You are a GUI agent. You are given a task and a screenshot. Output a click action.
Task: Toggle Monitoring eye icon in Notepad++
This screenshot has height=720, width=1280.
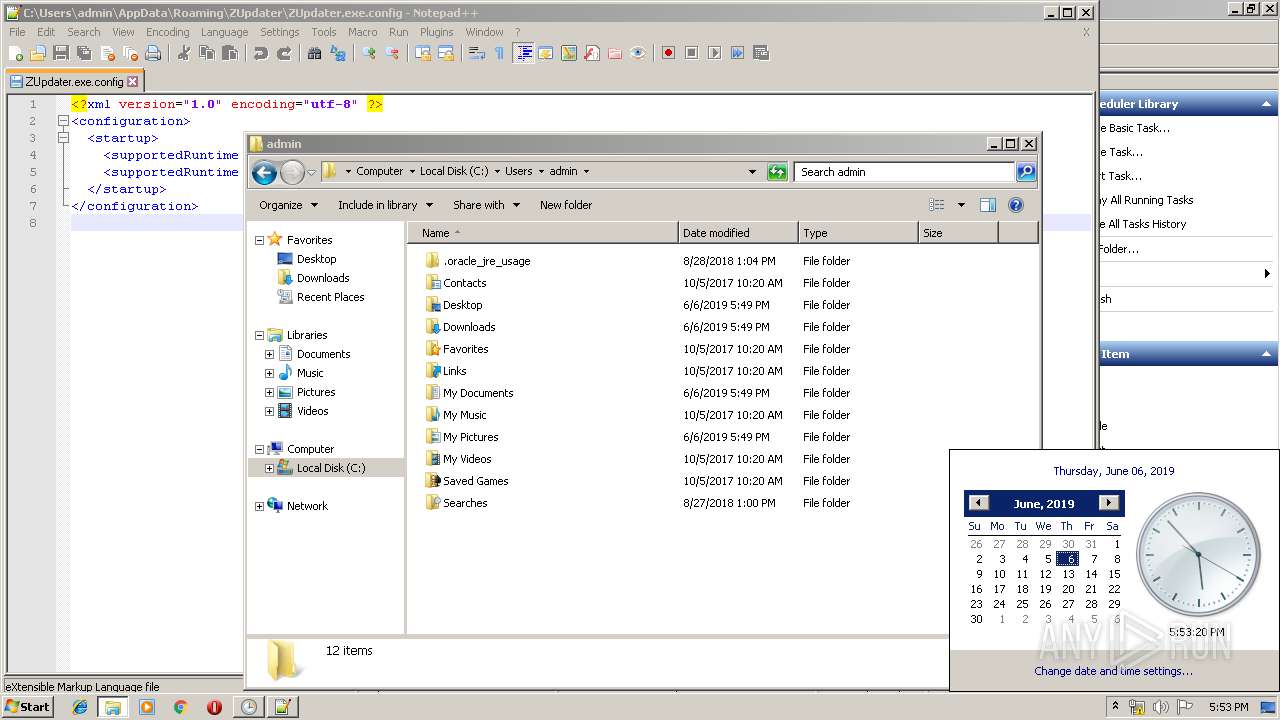[x=637, y=53]
